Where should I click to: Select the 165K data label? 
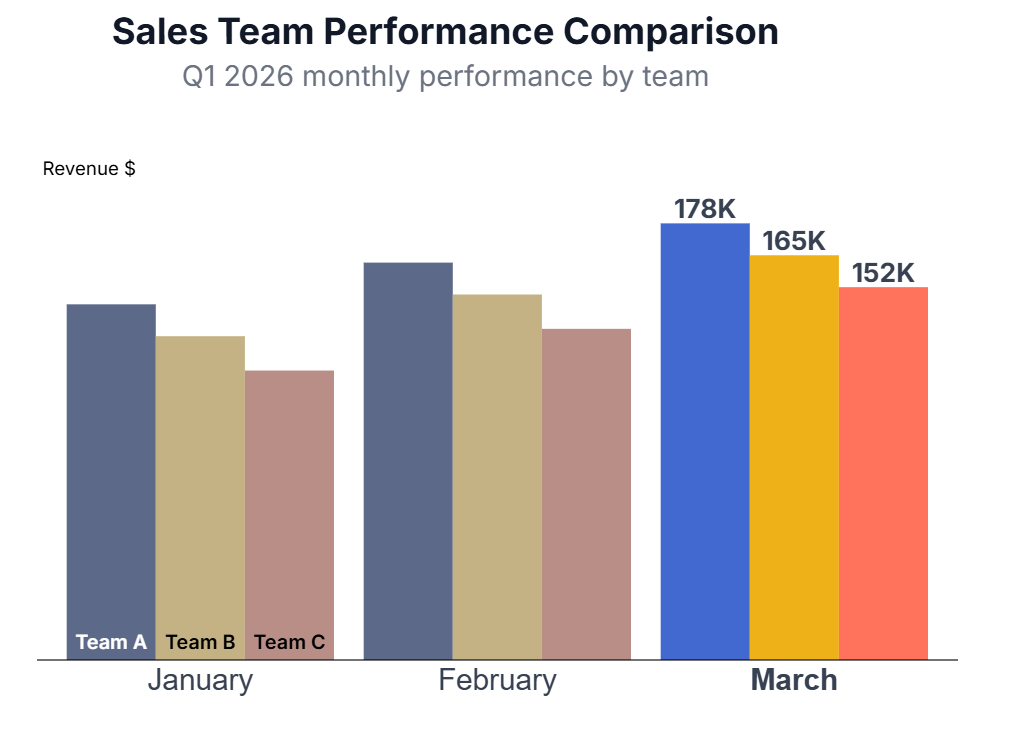[x=794, y=241]
